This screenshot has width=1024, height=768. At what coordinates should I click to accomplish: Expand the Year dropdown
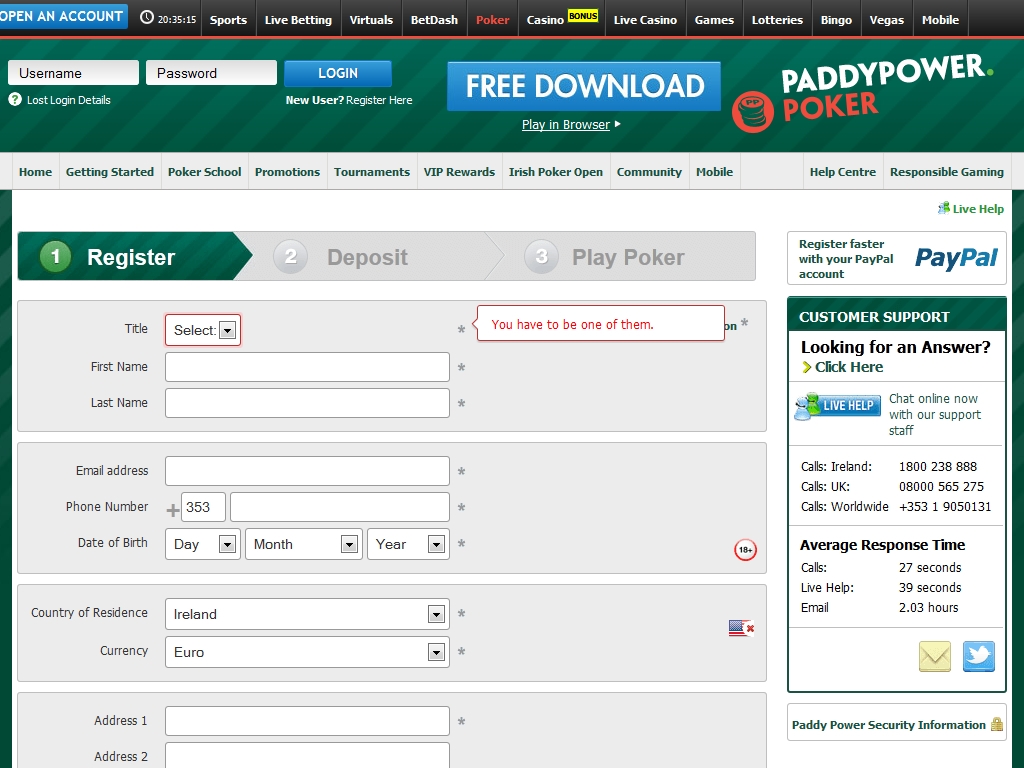pyautogui.click(x=408, y=544)
